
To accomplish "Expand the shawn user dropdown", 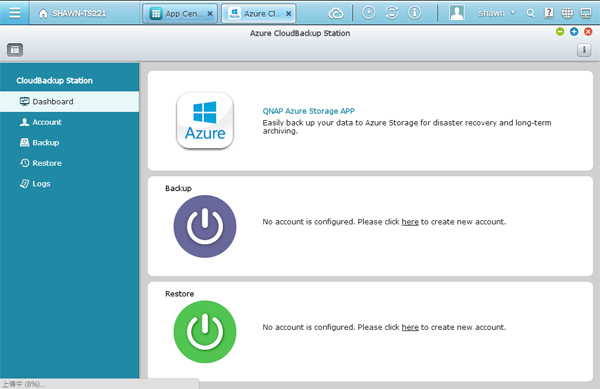I will pos(497,13).
